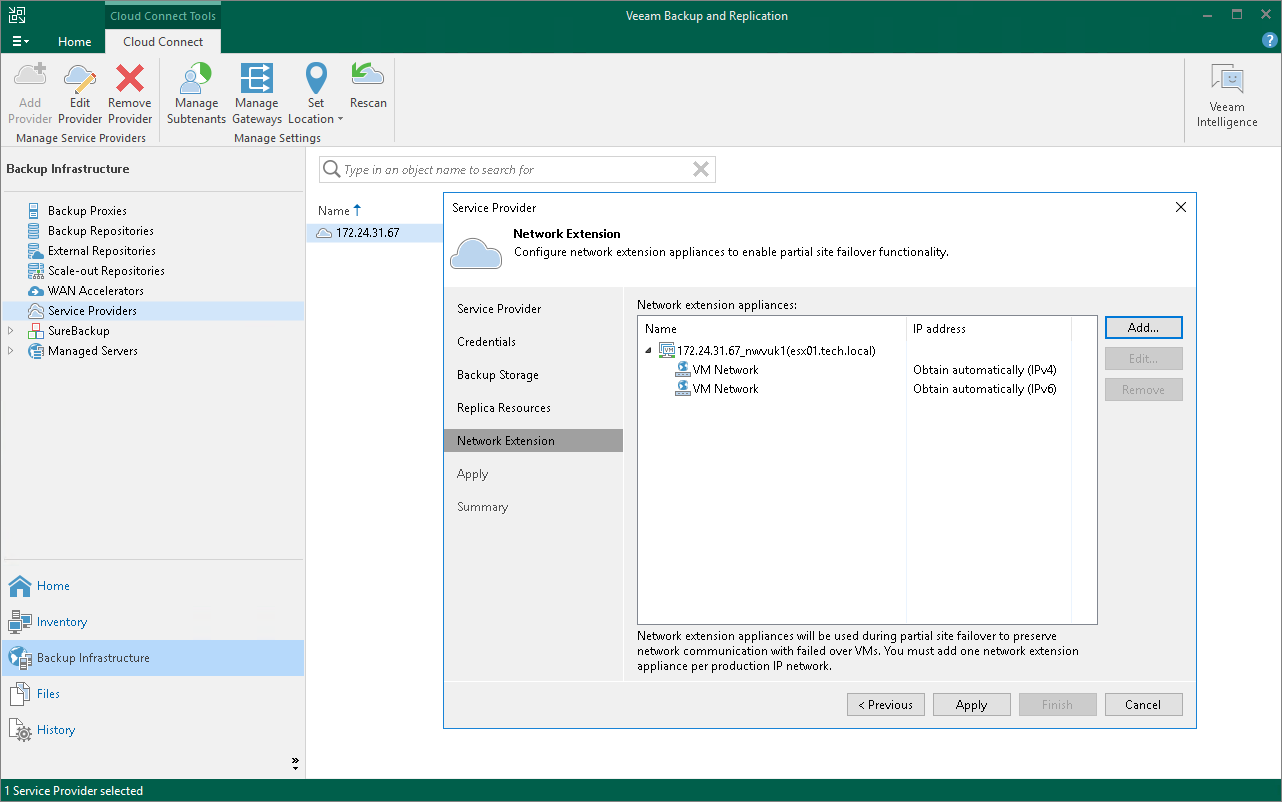
Task: Click the Backup Proxies tree icon
Action: click(36, 211)
